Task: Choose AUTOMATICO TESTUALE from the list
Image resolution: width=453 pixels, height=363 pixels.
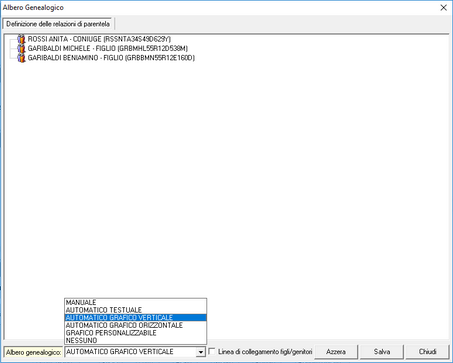Action: 135,310
